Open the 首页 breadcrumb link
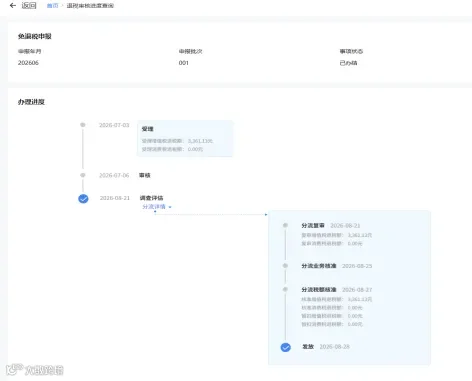The height and width of the screenshot is (381, 472). tap(52, 6)
